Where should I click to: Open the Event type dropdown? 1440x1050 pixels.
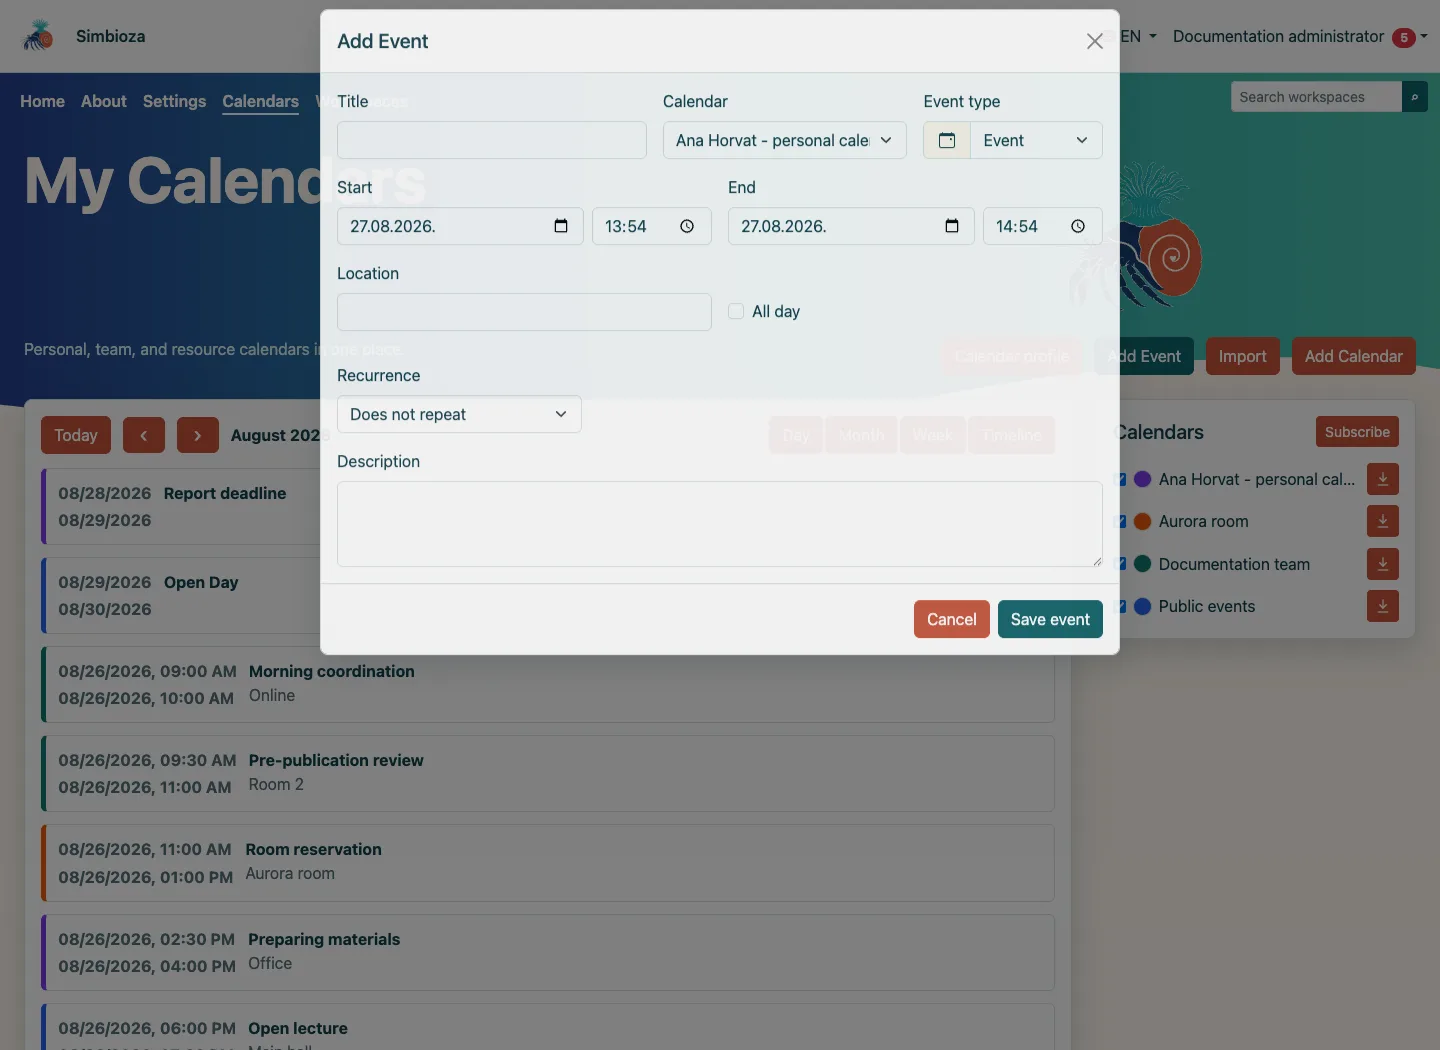point(1037,140)
